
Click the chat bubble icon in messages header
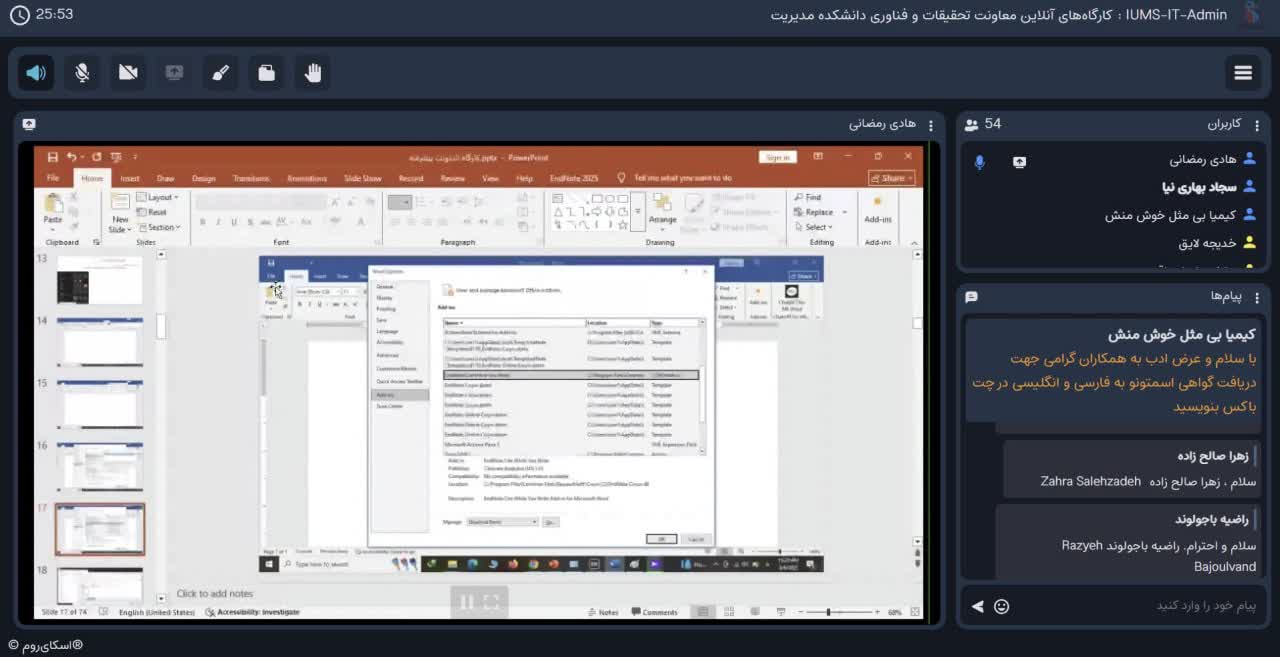point(971,297)
